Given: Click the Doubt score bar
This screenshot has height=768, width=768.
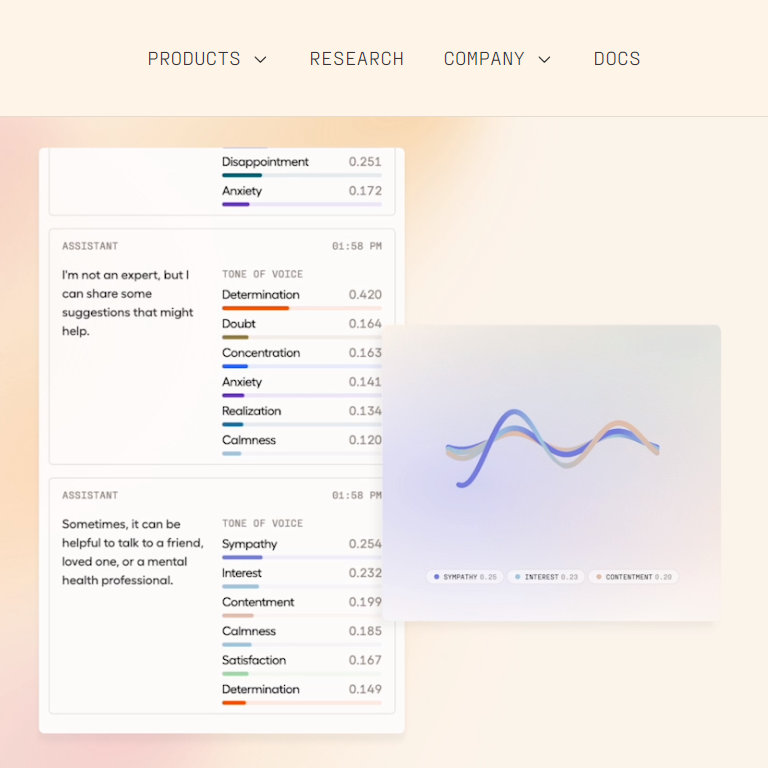Looking at the screenshot, I should (x=302, y=337).
